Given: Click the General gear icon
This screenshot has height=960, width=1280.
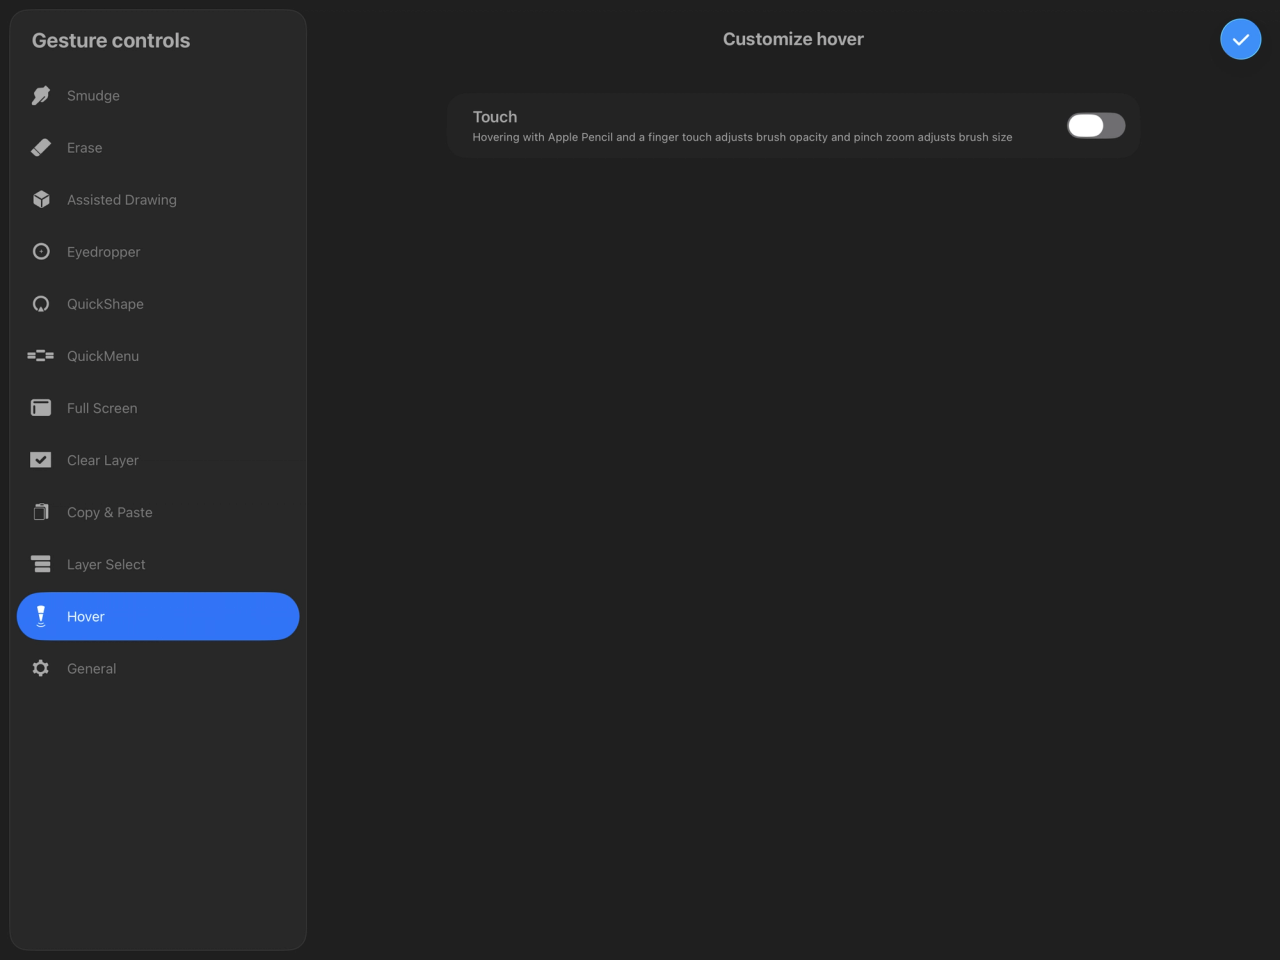Looking at the screenshot, I should click(x=41, y=668).
